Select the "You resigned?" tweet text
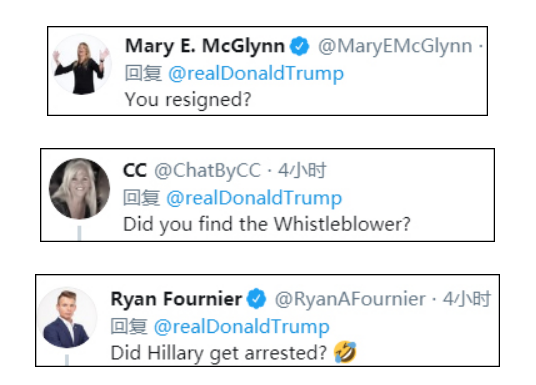536x385 pixels. 188,100
